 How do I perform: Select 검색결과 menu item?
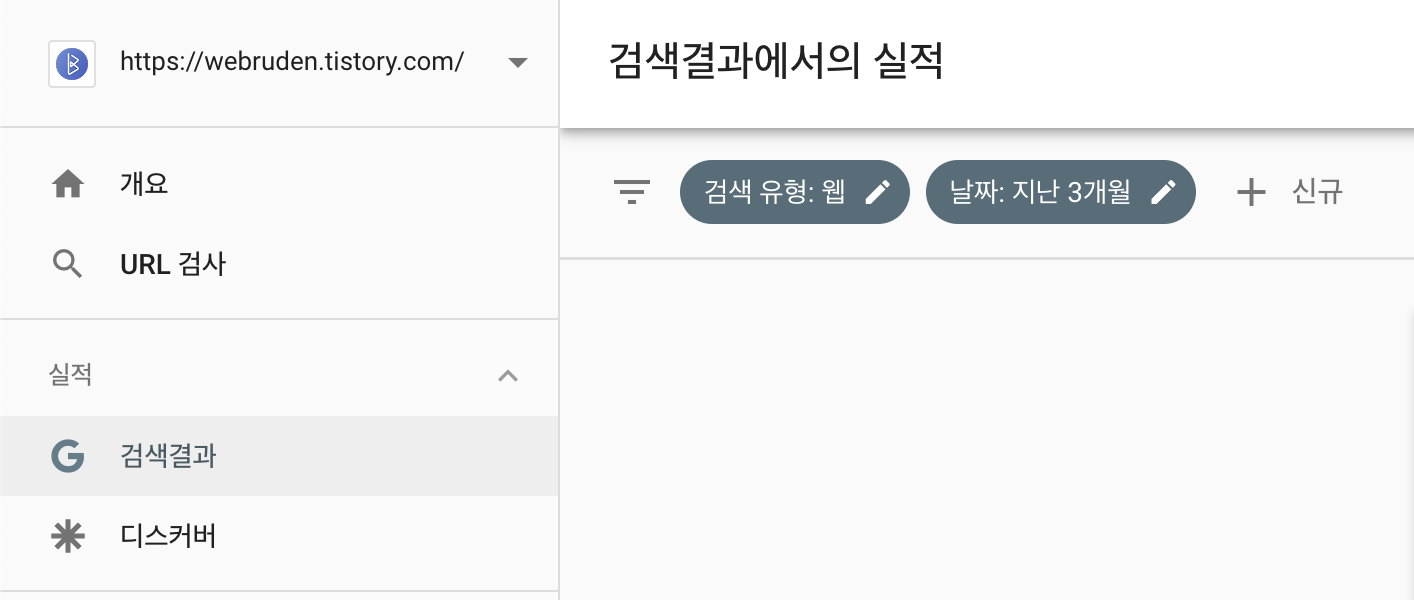[279, 456]
